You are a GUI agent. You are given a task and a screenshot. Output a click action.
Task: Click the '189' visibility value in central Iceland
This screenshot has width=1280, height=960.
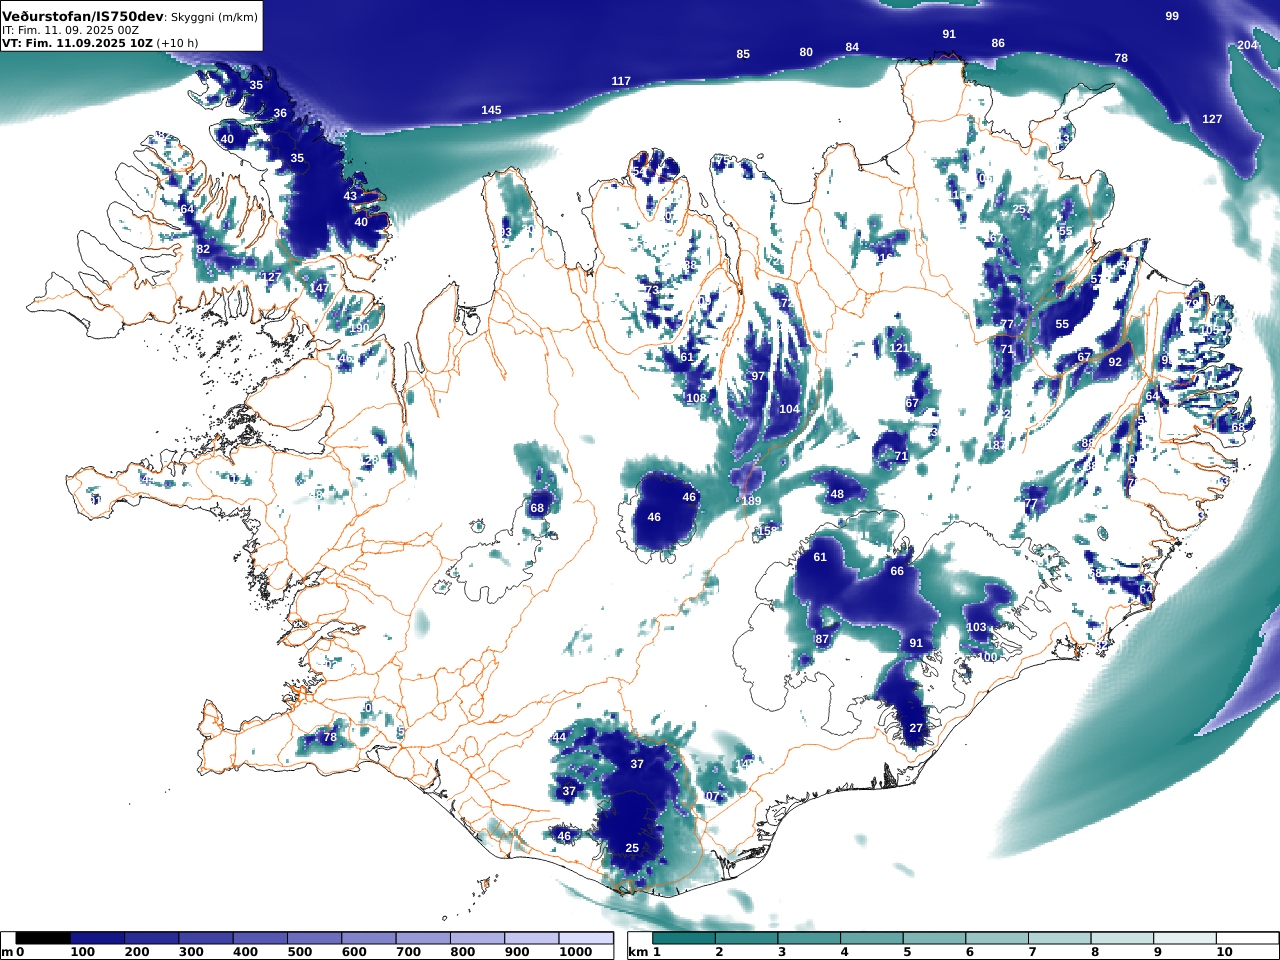(x=751, y=501)
